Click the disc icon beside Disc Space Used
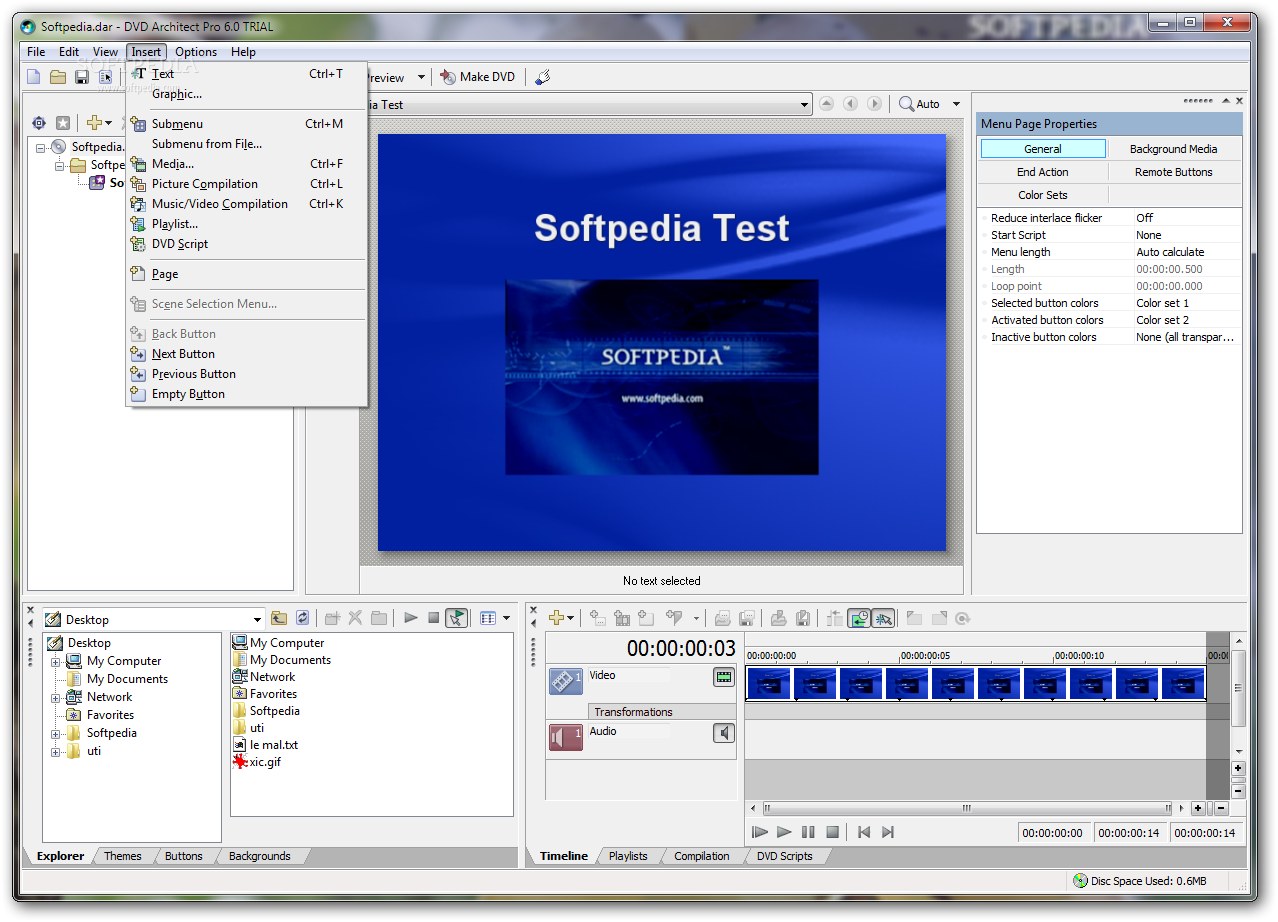Viewport: 1278px width, 922px height. click(x=1080, y=881)
